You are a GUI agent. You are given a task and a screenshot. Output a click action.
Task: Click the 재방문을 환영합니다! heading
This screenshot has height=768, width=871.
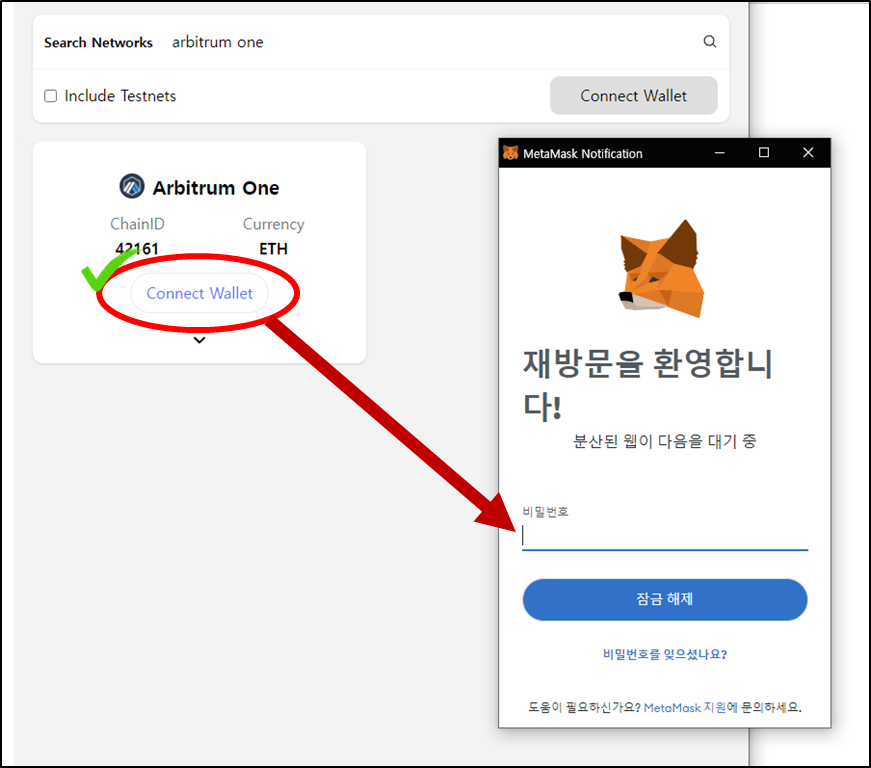[647, 384]
